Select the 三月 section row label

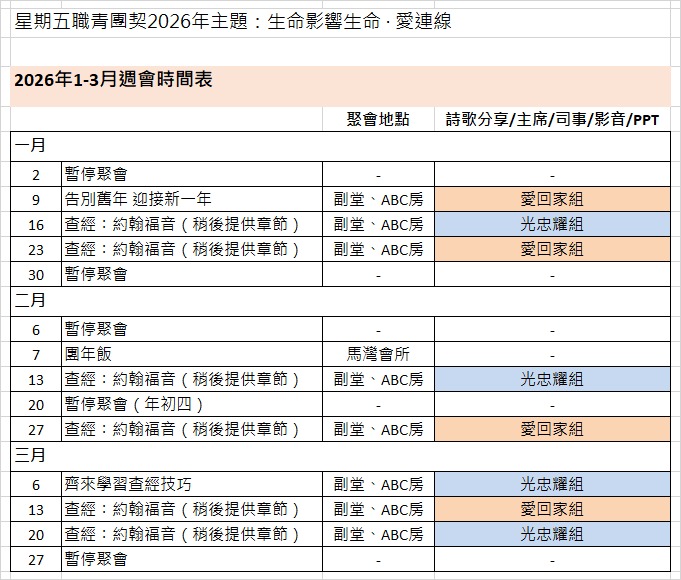coord(30,456)
